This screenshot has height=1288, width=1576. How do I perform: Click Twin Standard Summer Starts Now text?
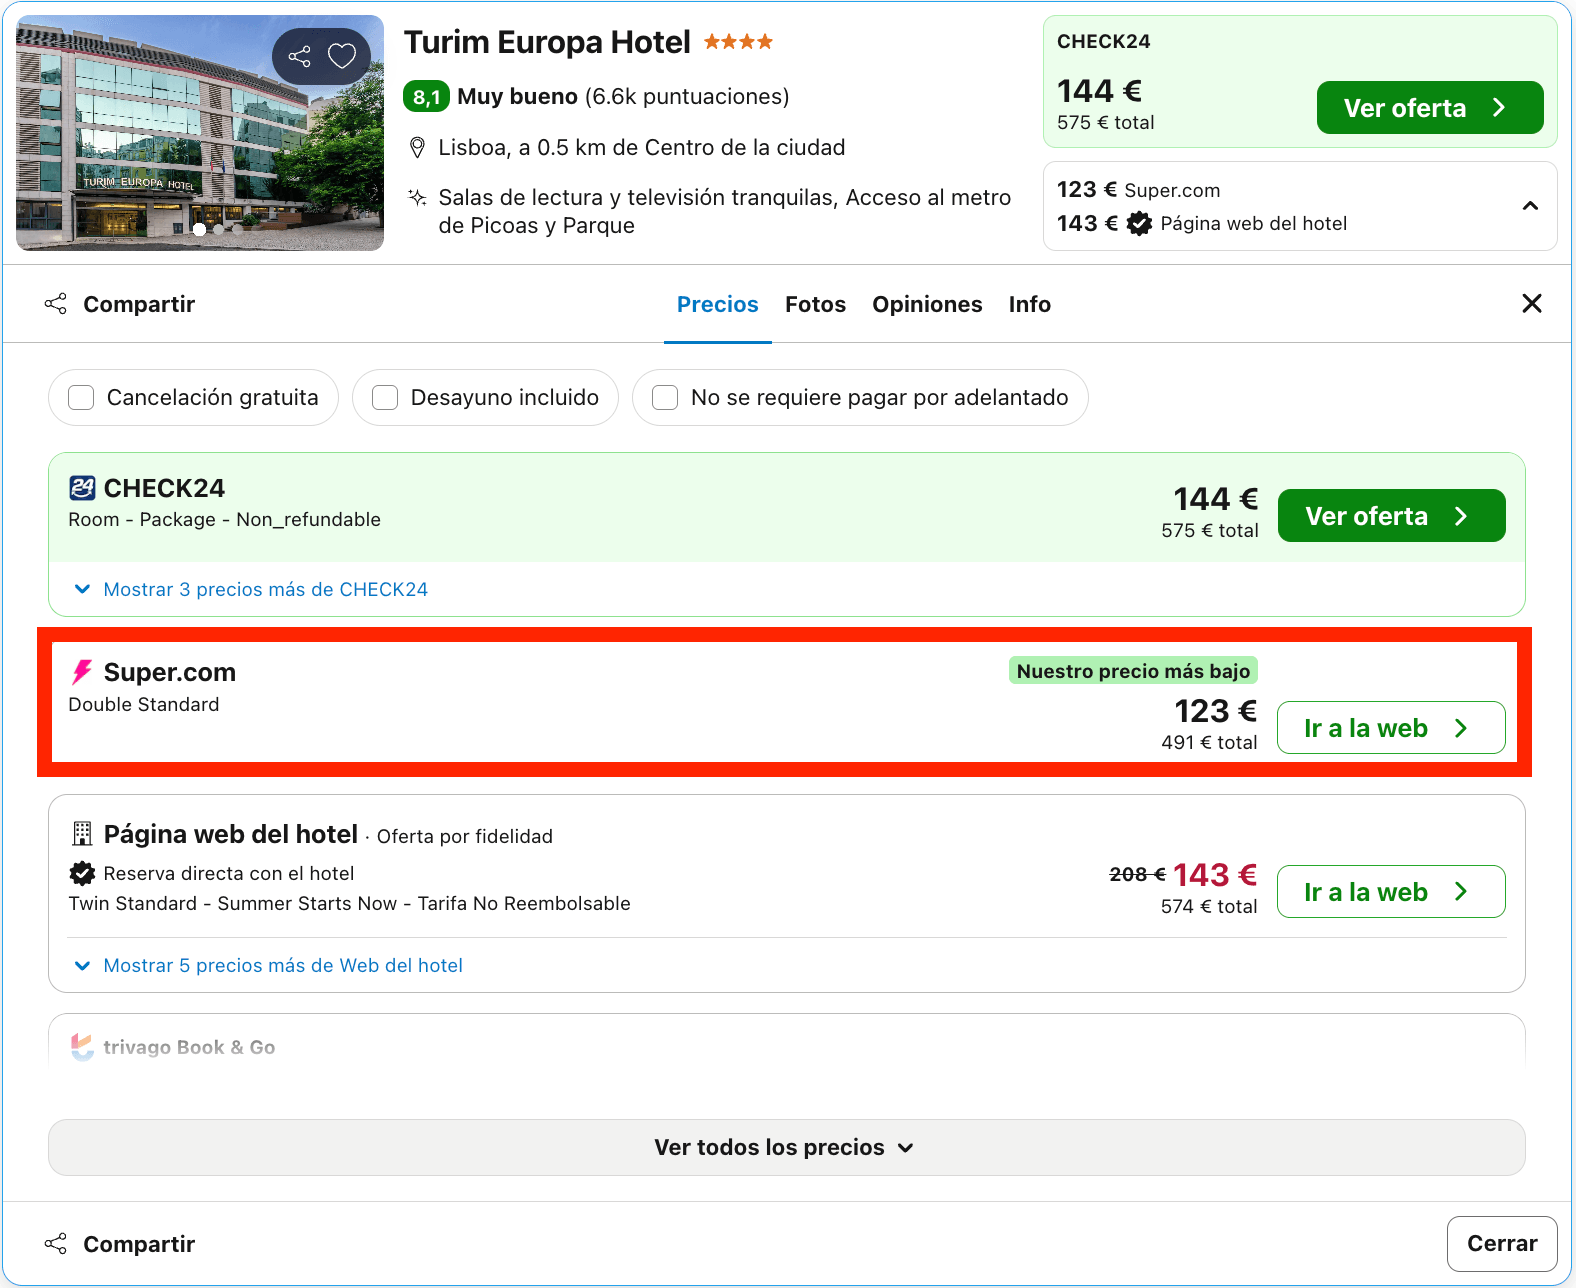349,904
